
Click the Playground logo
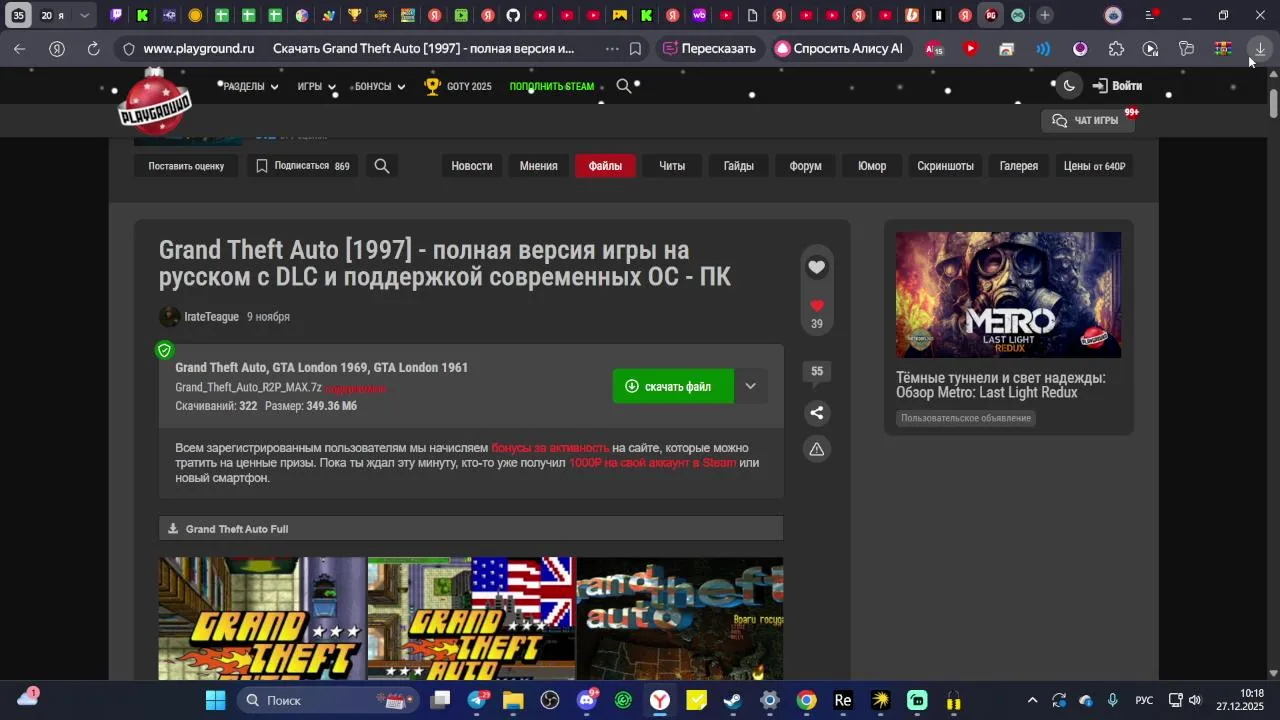point(155,104)
